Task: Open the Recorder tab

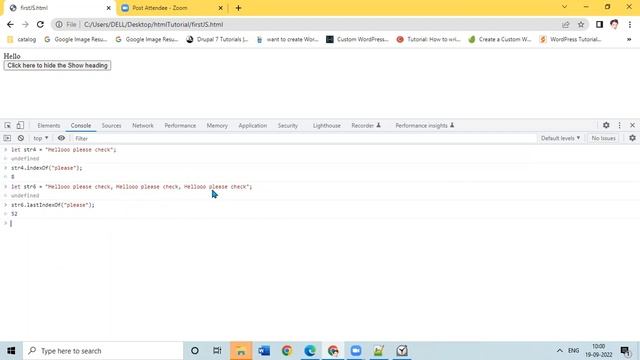Action: click(366, 126)
